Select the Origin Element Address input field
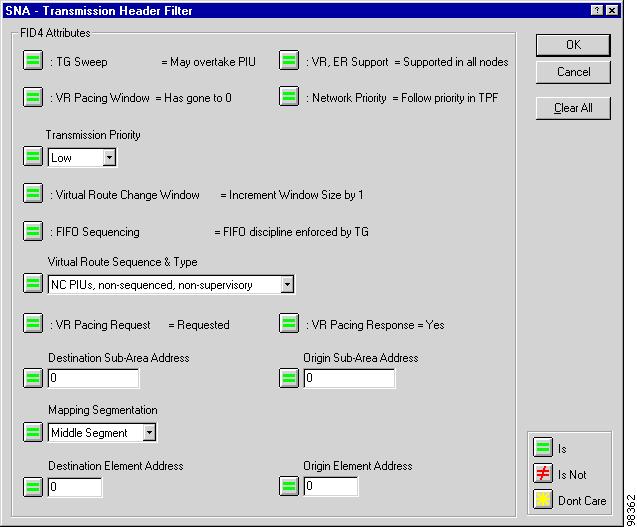637x527 pixels. coord(331,487)
